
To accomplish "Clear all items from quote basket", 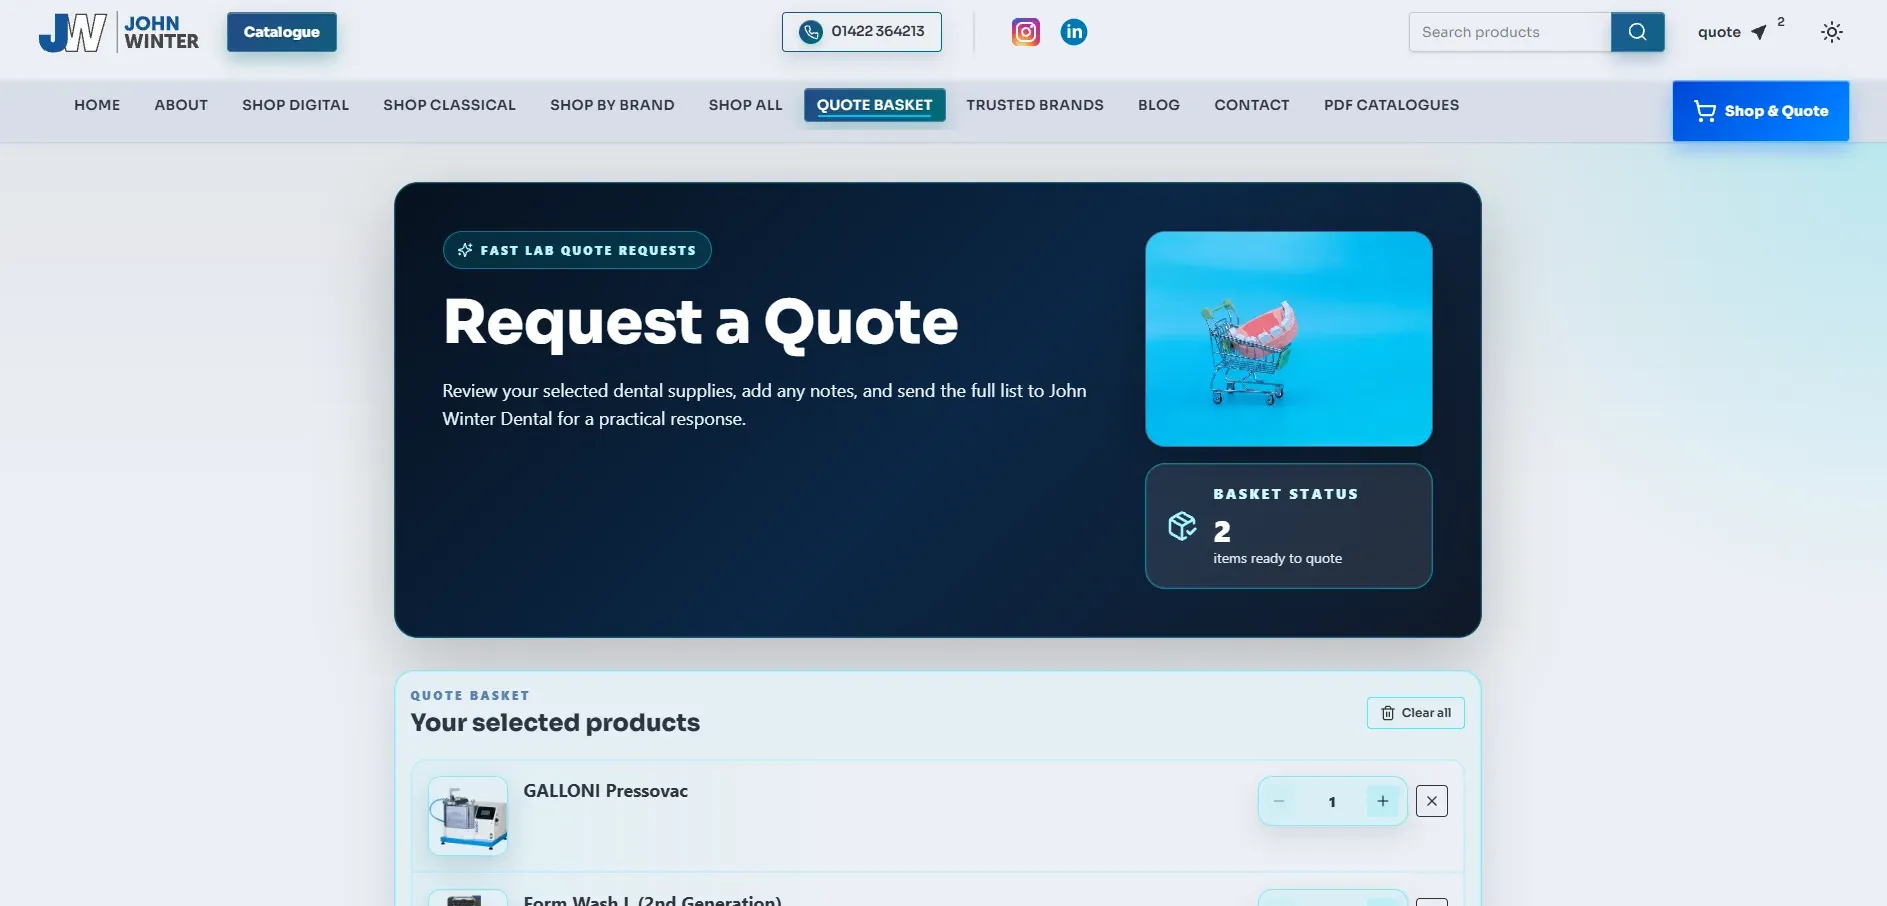I will coord(1415,713).
